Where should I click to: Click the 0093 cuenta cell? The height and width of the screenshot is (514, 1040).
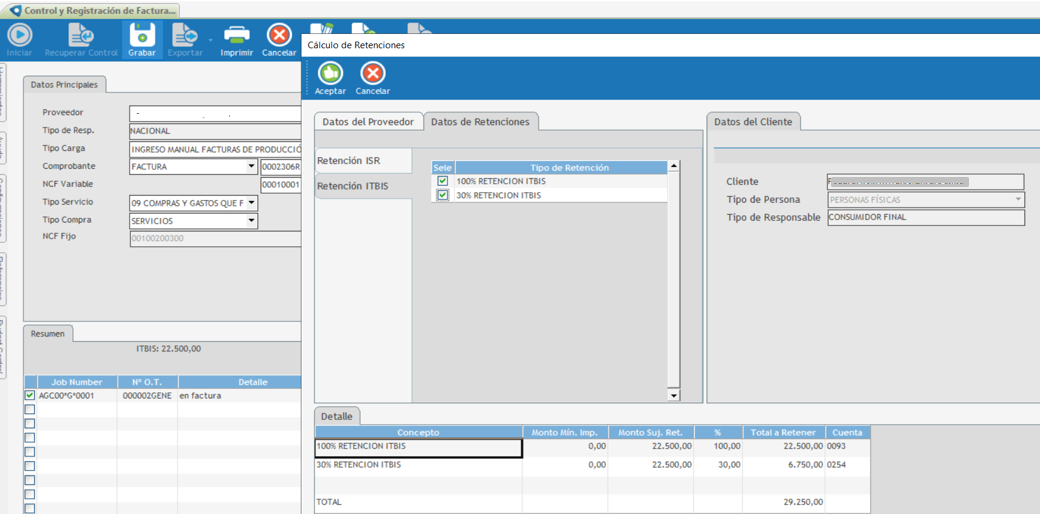(x=848, y=448)
